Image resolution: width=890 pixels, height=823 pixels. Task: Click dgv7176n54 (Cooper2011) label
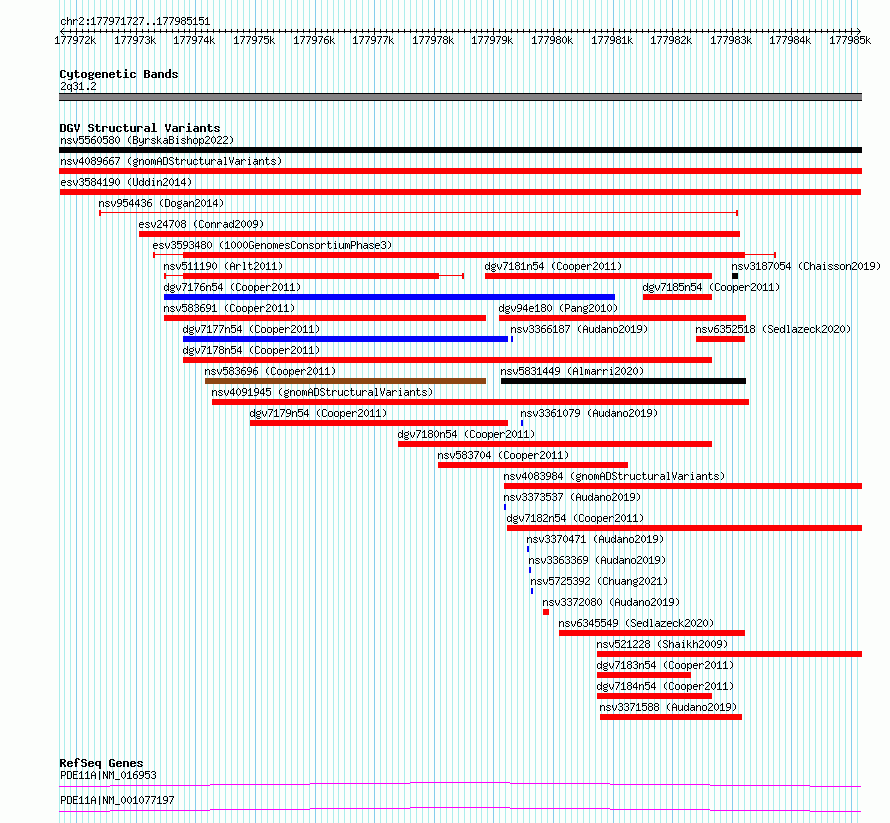coord(232,287)
